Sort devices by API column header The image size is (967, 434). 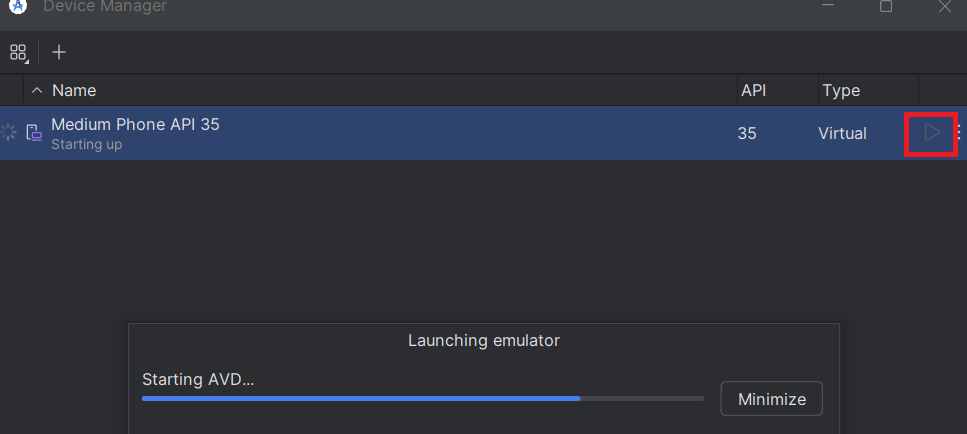pyautogui.click(x=754, y=91)
